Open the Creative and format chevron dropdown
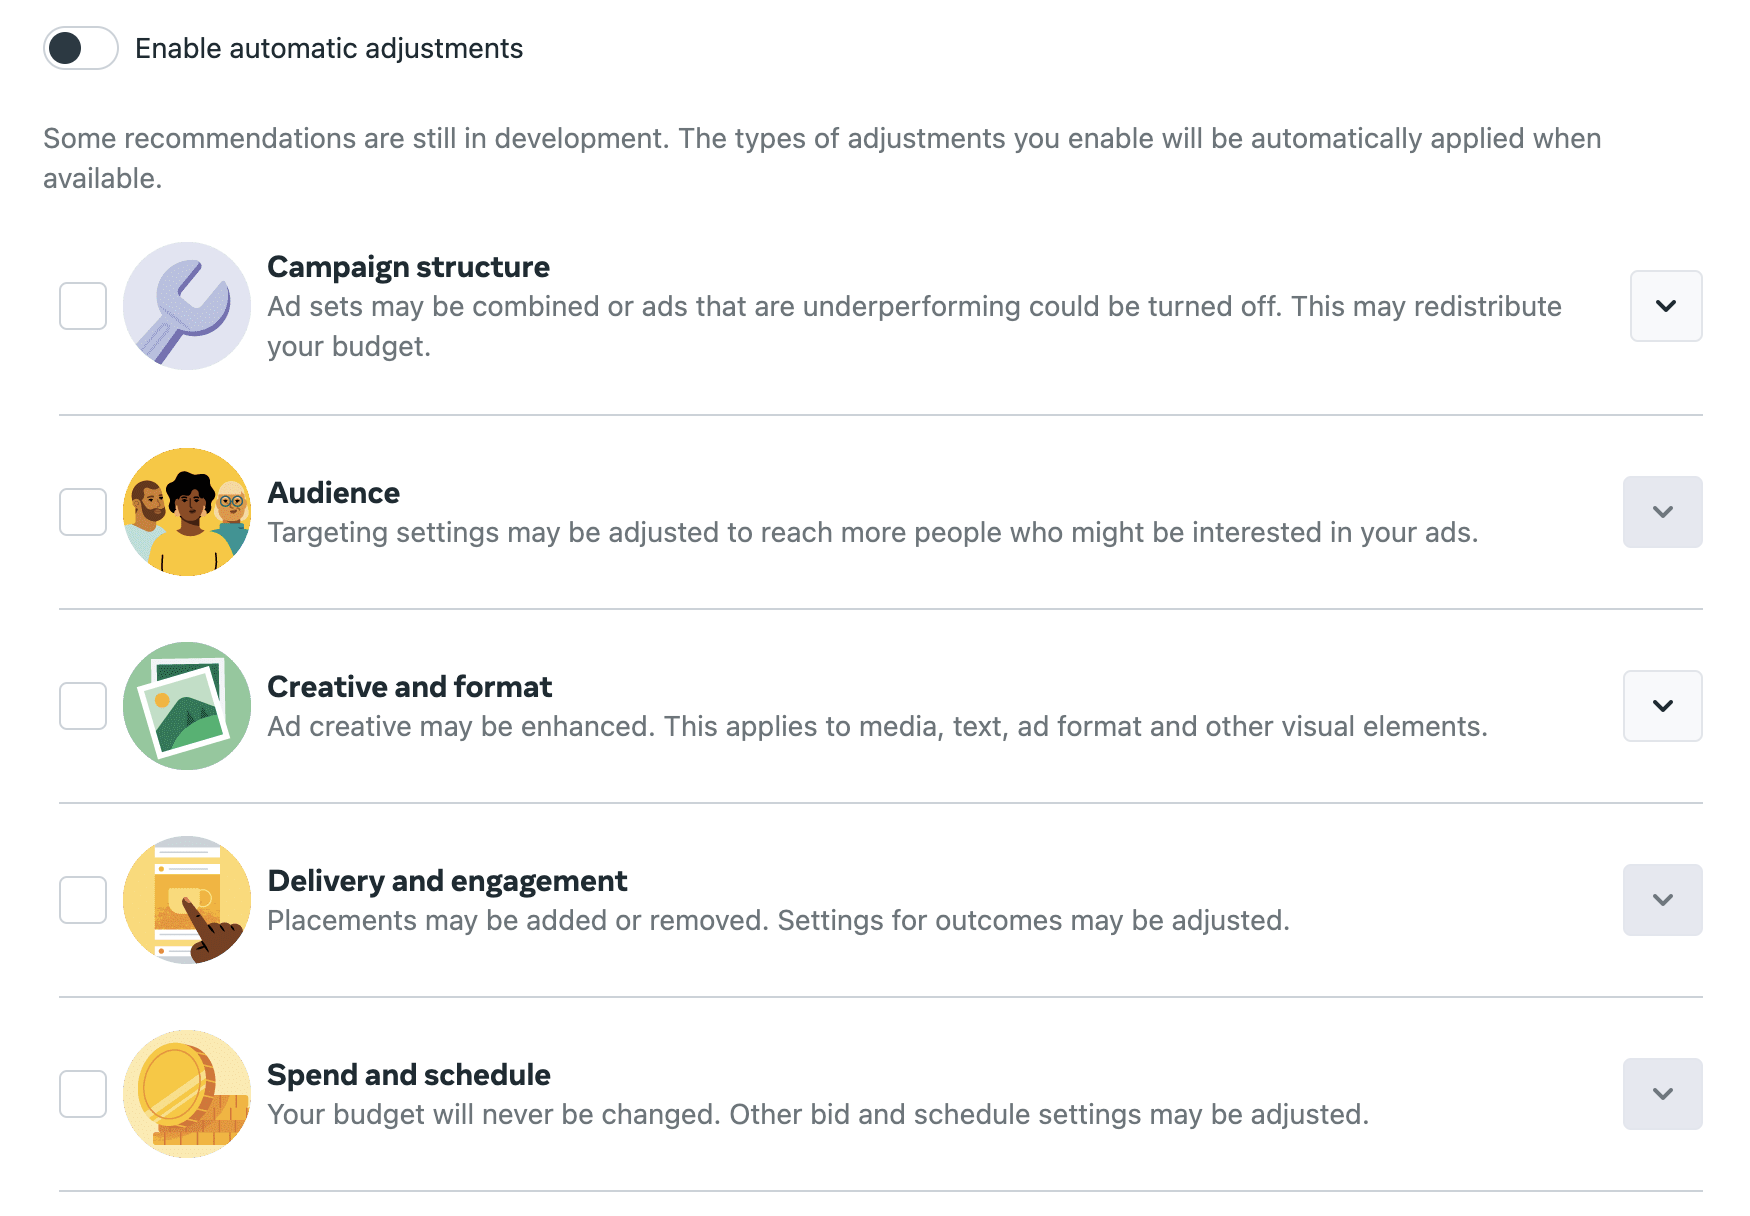The height and width of the screenshot is (1216, 1750). click(x=1663, y=706)
